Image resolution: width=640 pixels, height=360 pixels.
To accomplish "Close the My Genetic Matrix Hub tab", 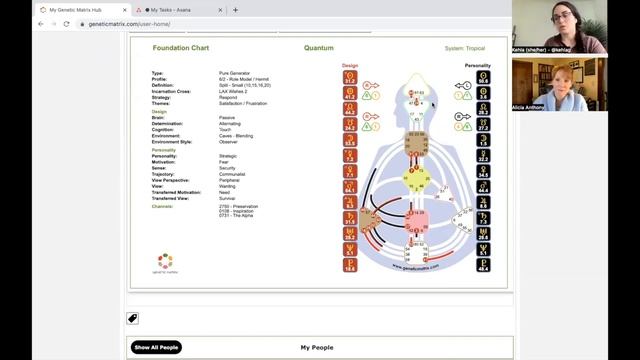I will (x=124, y=10).
